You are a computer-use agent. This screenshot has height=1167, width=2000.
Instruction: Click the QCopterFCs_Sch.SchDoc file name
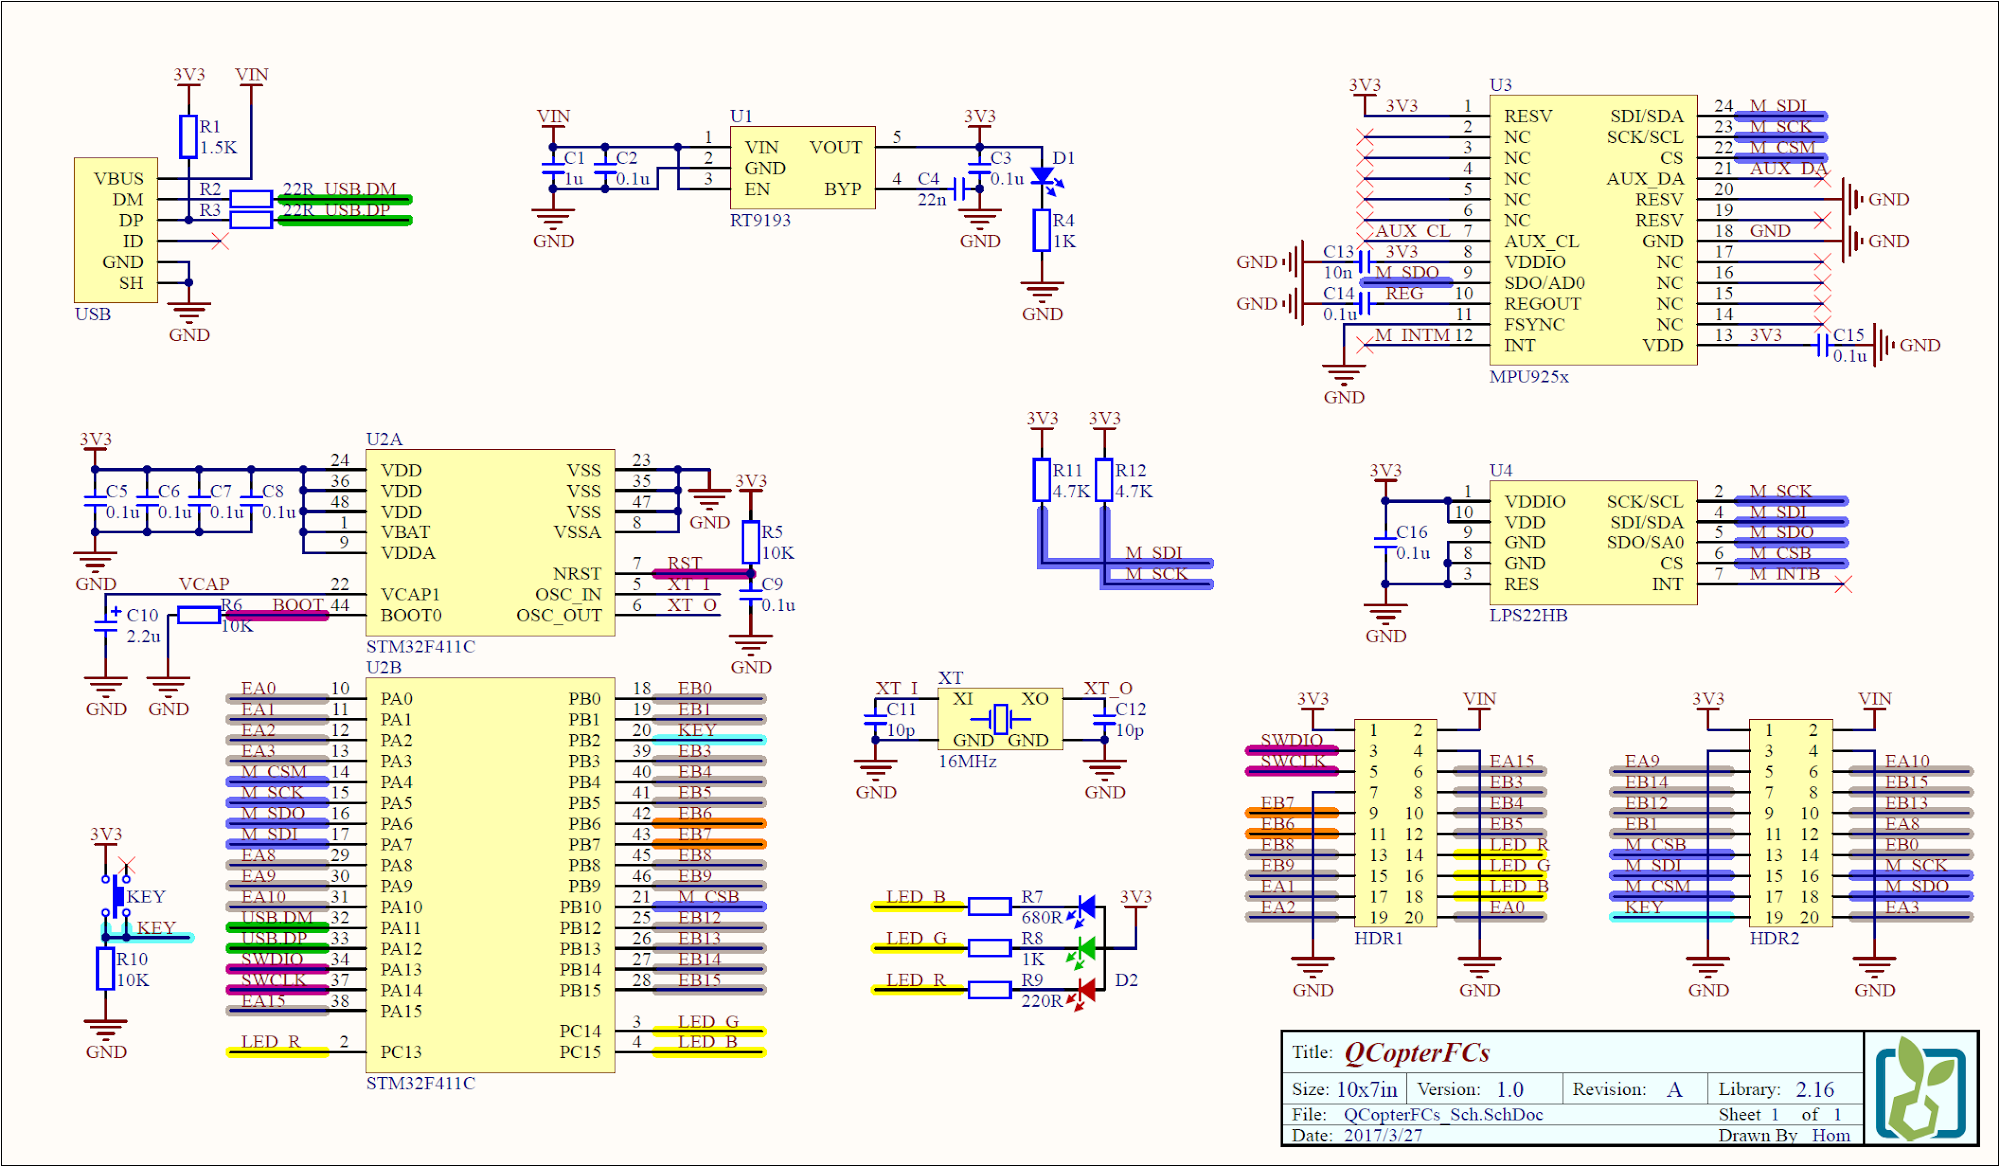pos(1442,1114)
